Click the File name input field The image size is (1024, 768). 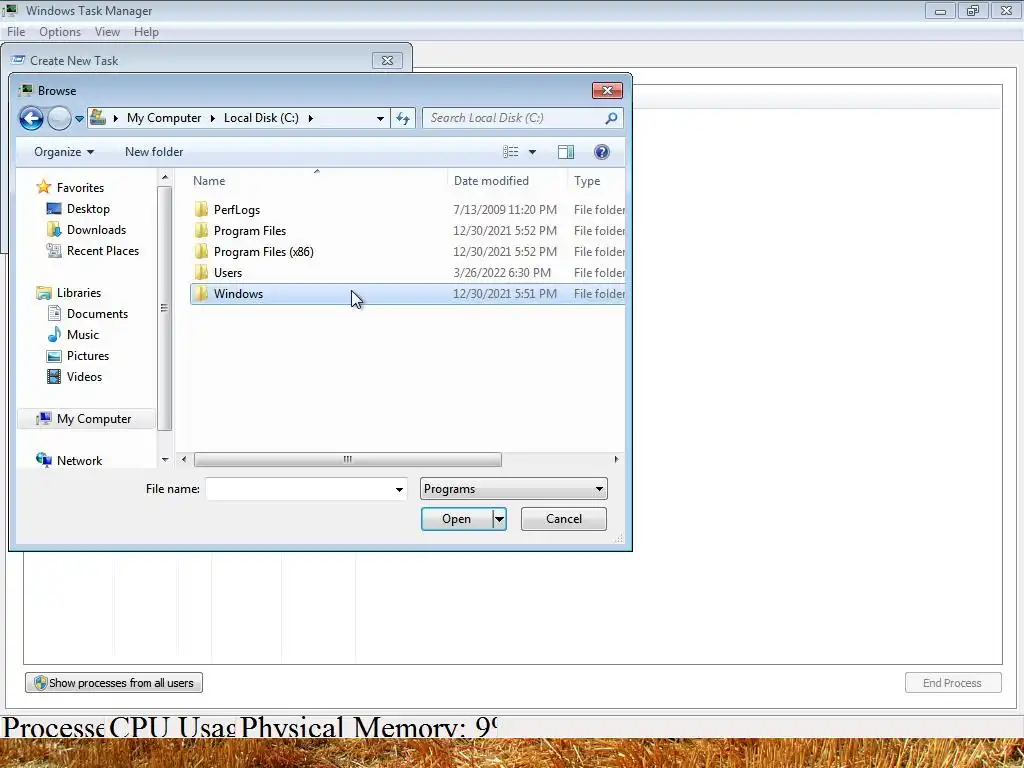(x=299, y=489)
